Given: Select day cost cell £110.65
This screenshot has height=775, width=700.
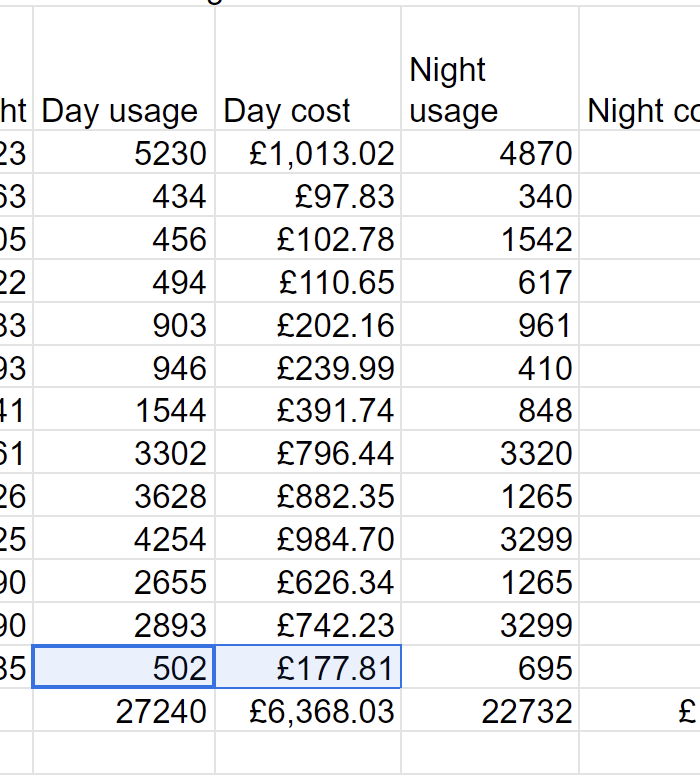Looking at the screenshot, I should [x=308, y=282].
